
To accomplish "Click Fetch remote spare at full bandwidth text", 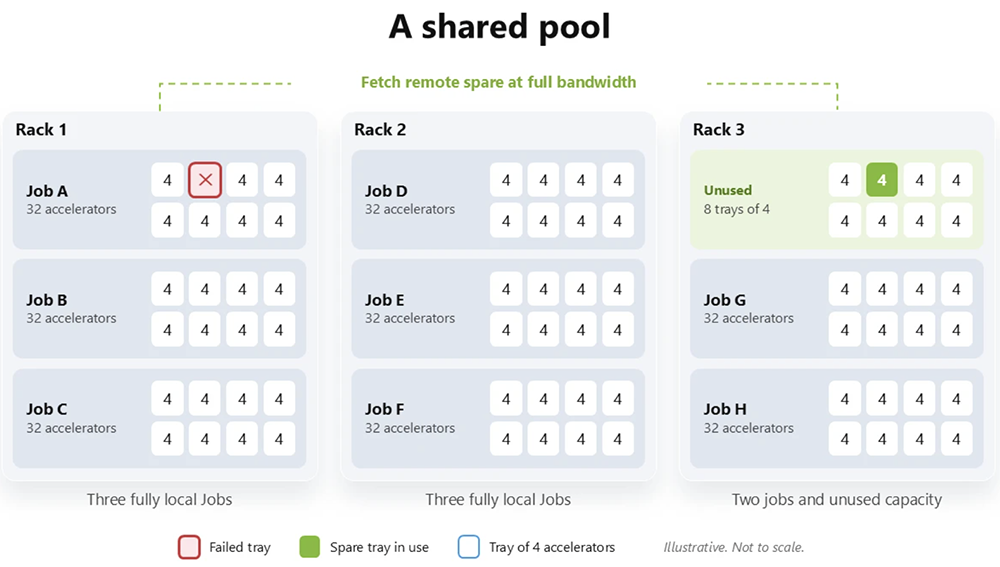I will click(499, 82).
